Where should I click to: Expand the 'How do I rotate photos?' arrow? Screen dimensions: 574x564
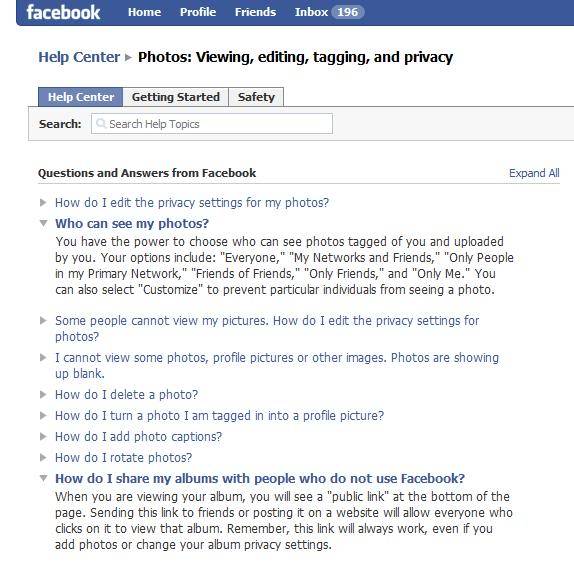pyautogui.click(x=43, y=457)
